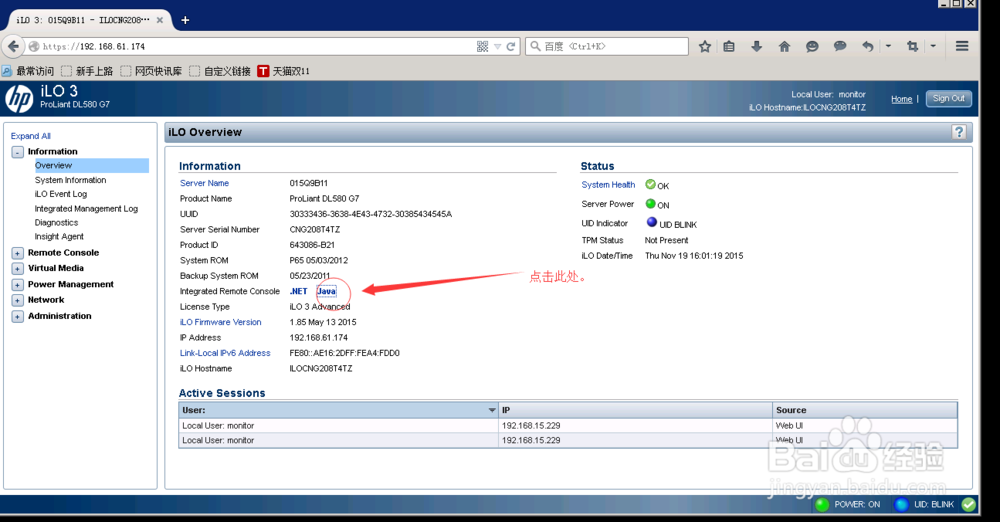Collapse the Information tree node
The width and height of the screenshot is (1000, 522).
(x=17, y=152)
